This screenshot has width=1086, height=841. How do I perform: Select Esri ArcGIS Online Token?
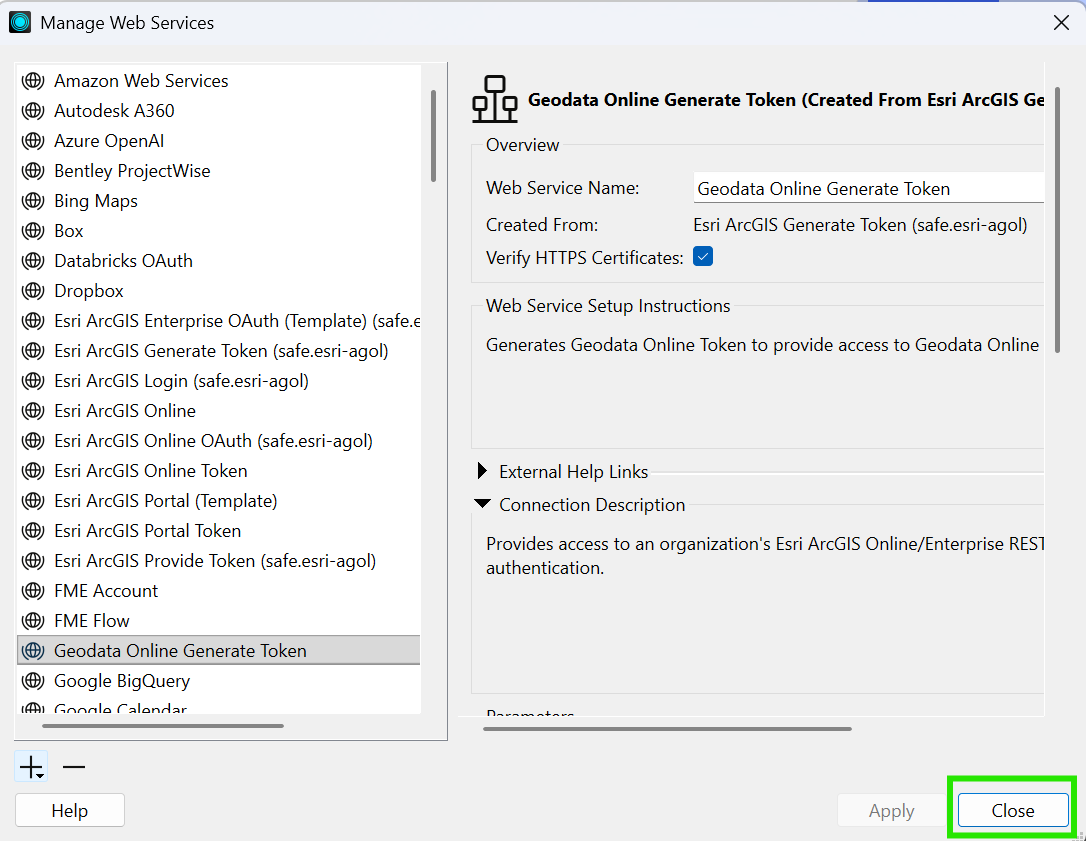(218, 471)
